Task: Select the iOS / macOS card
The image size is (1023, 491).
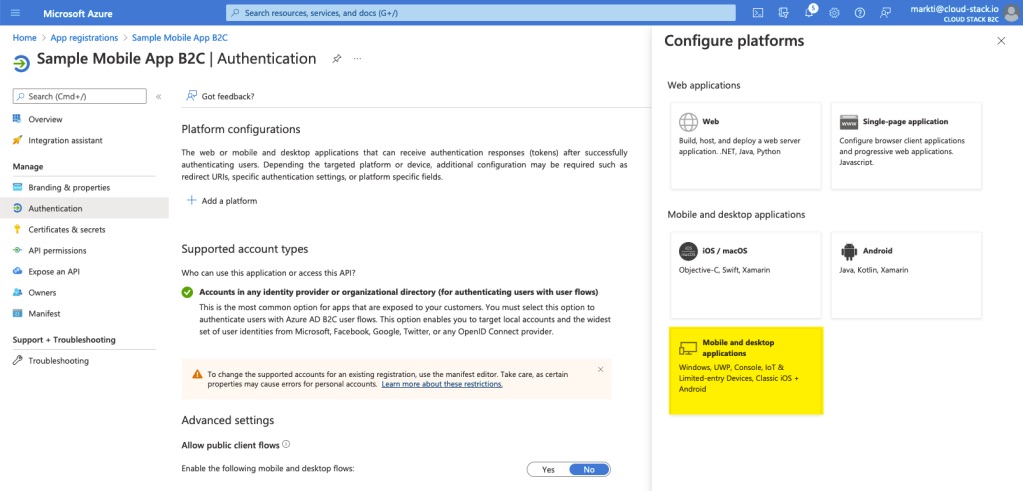Action: click(x=745, y=275)
